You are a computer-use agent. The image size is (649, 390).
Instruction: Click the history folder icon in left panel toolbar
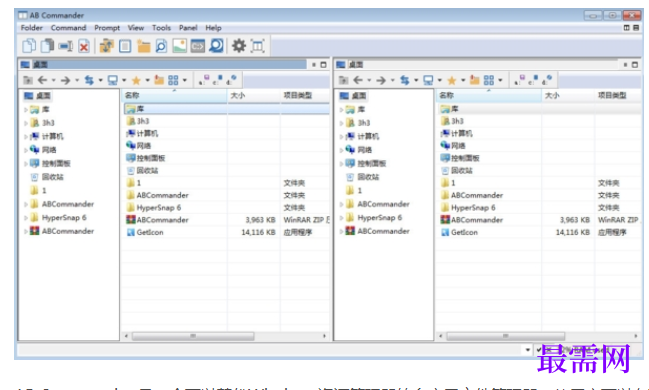[x=159, y=80]
